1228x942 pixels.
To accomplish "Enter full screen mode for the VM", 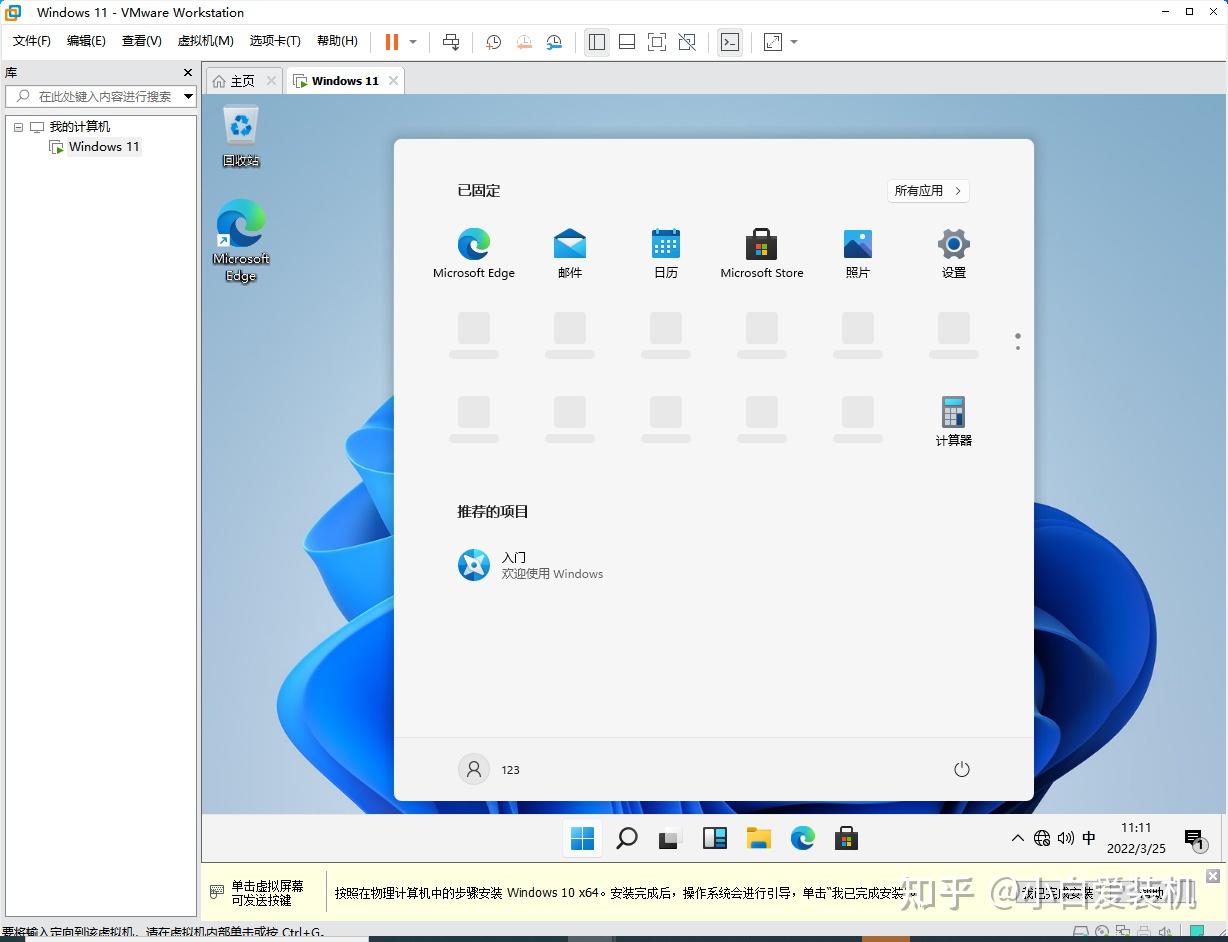I will (x=656, y=42).
